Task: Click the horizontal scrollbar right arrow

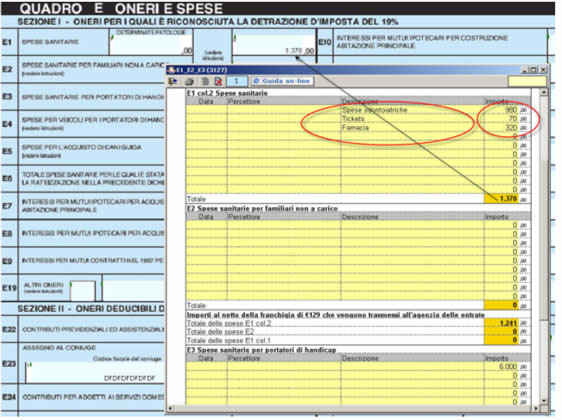Action: pyautogui.click(x=537, y=408)
